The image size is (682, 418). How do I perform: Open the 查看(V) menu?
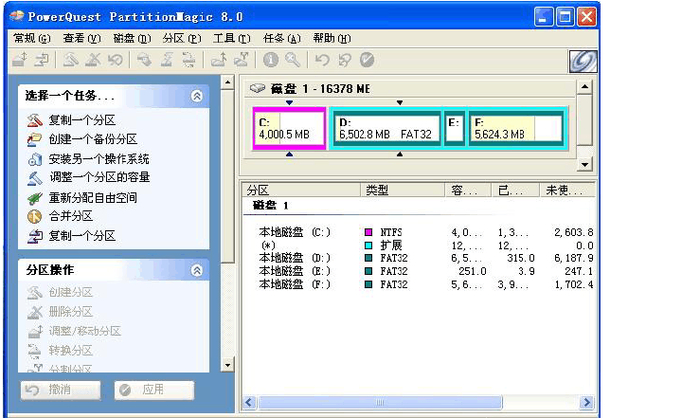[82, 38]
